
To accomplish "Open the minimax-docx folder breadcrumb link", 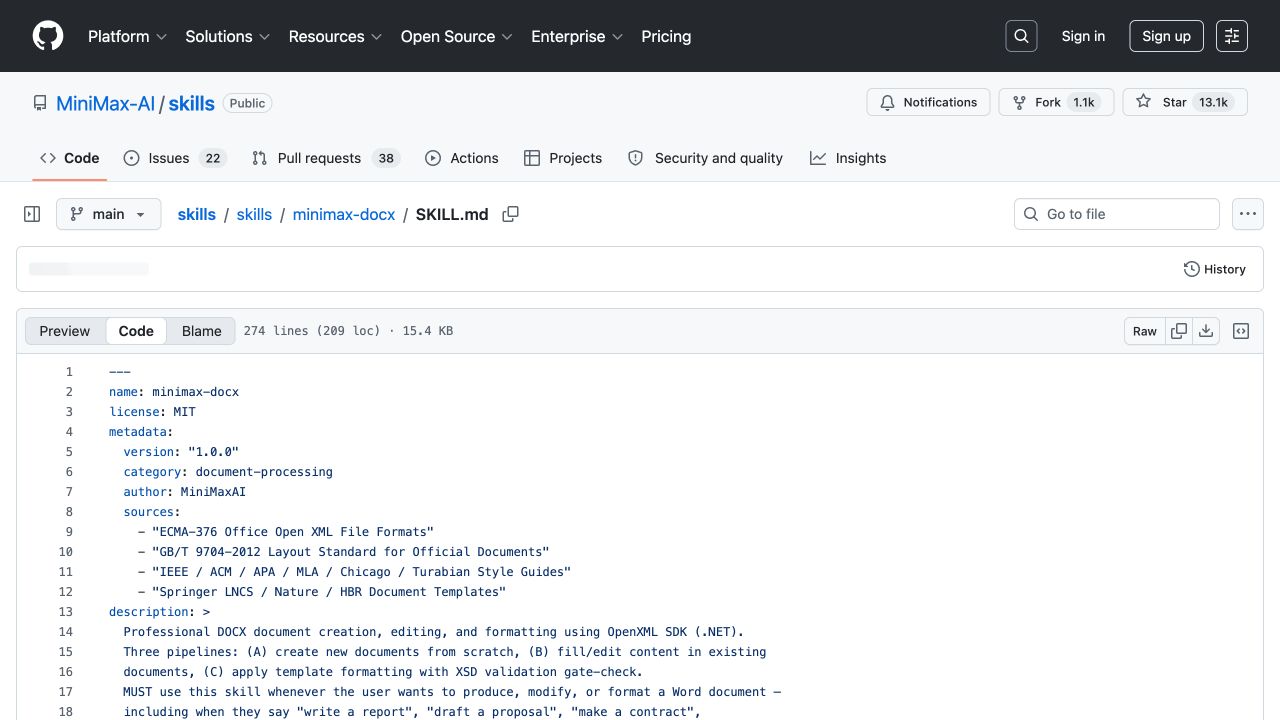I will point(344,214).
